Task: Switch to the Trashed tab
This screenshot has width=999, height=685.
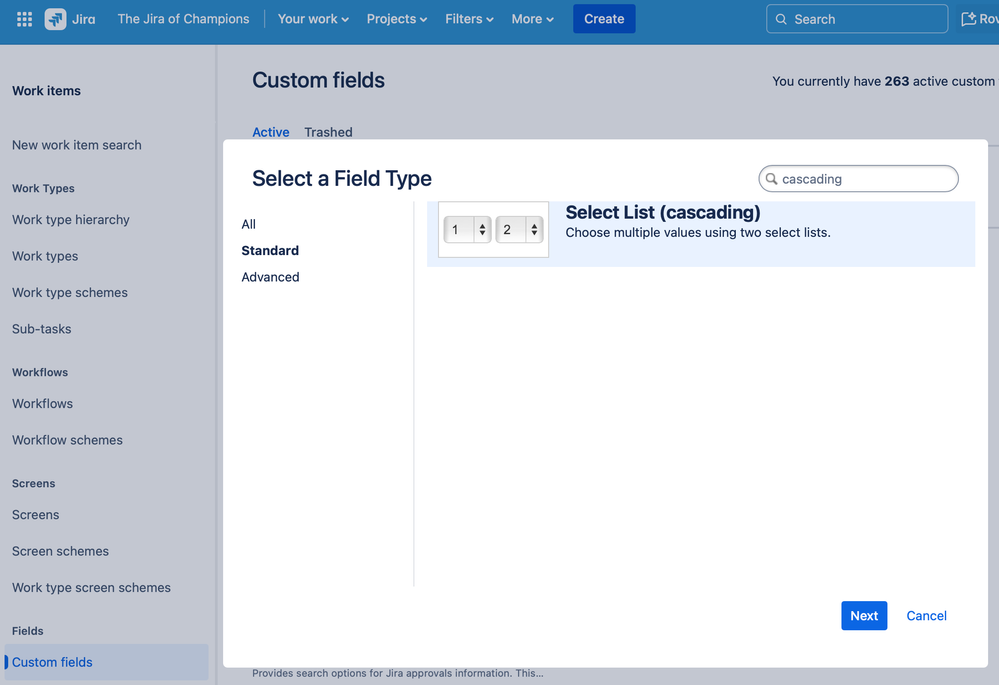Action: click(x=328, y=132)
